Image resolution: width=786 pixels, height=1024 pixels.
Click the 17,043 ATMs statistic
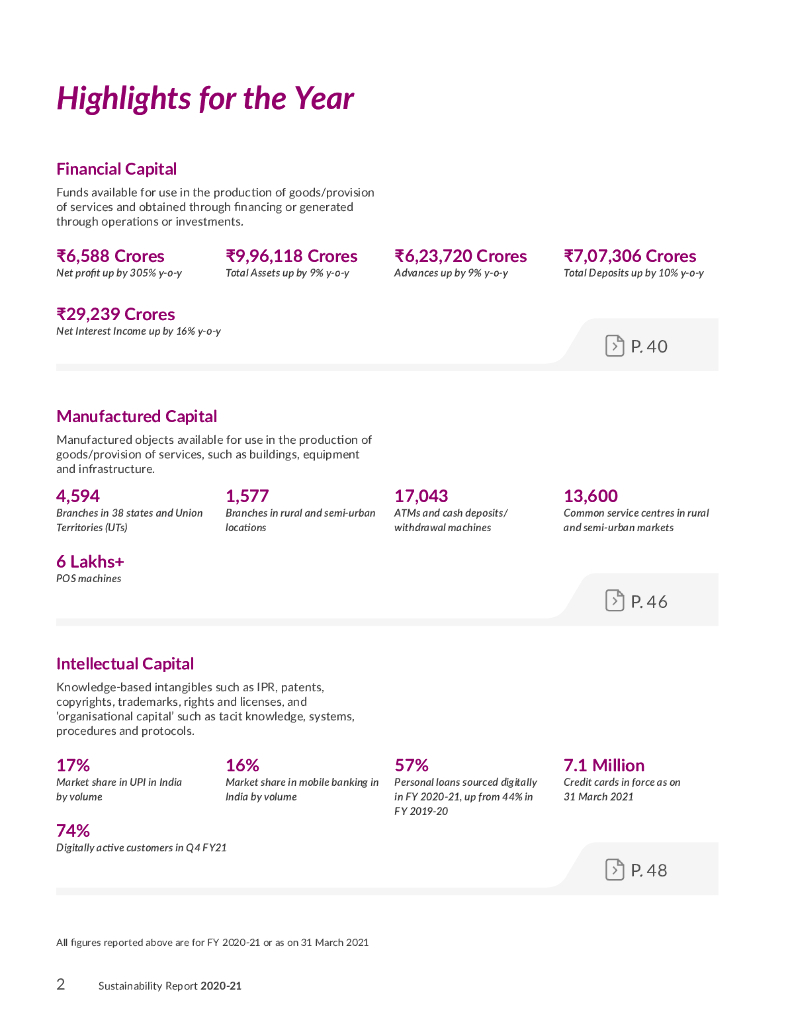pos(421,496)
